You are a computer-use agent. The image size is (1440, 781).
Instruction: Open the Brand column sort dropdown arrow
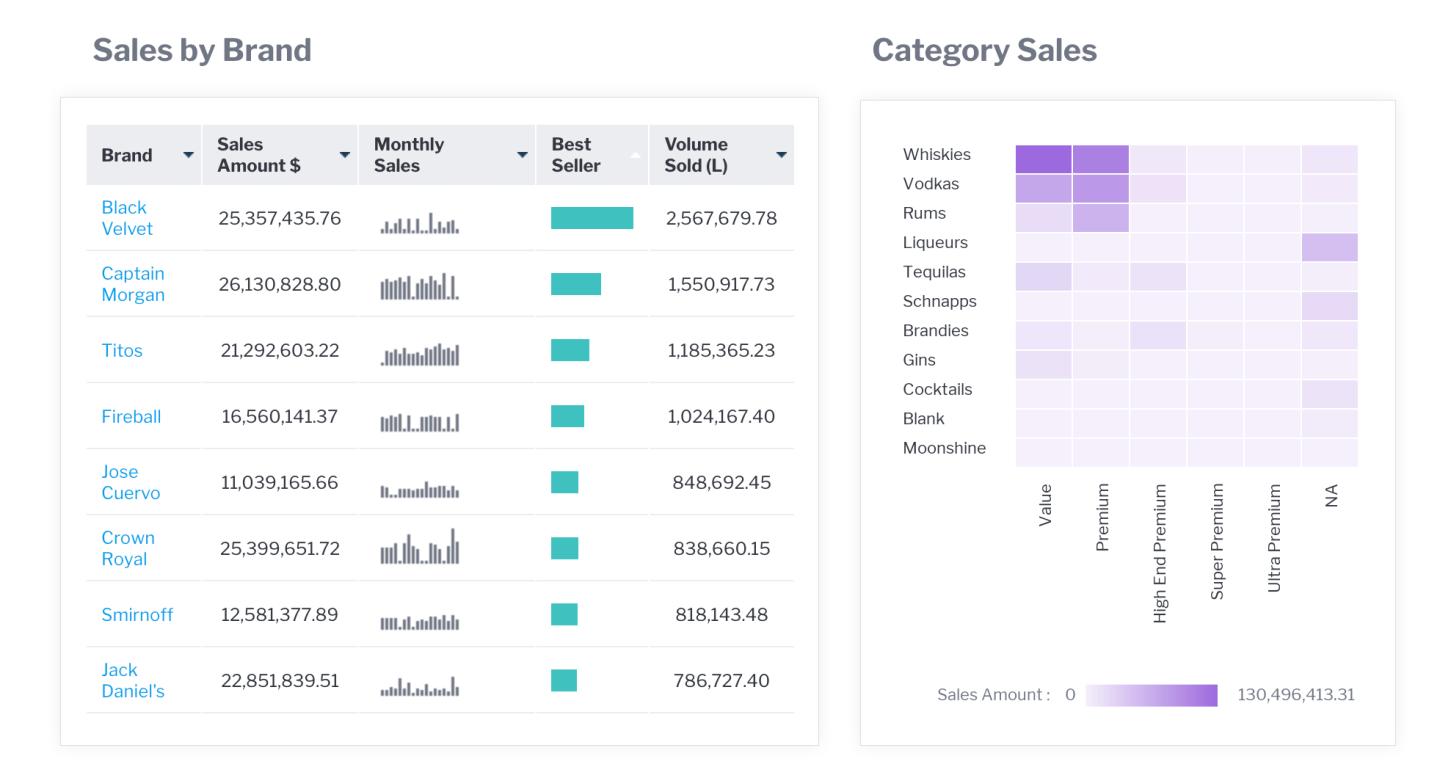click(x=188, y=156)
